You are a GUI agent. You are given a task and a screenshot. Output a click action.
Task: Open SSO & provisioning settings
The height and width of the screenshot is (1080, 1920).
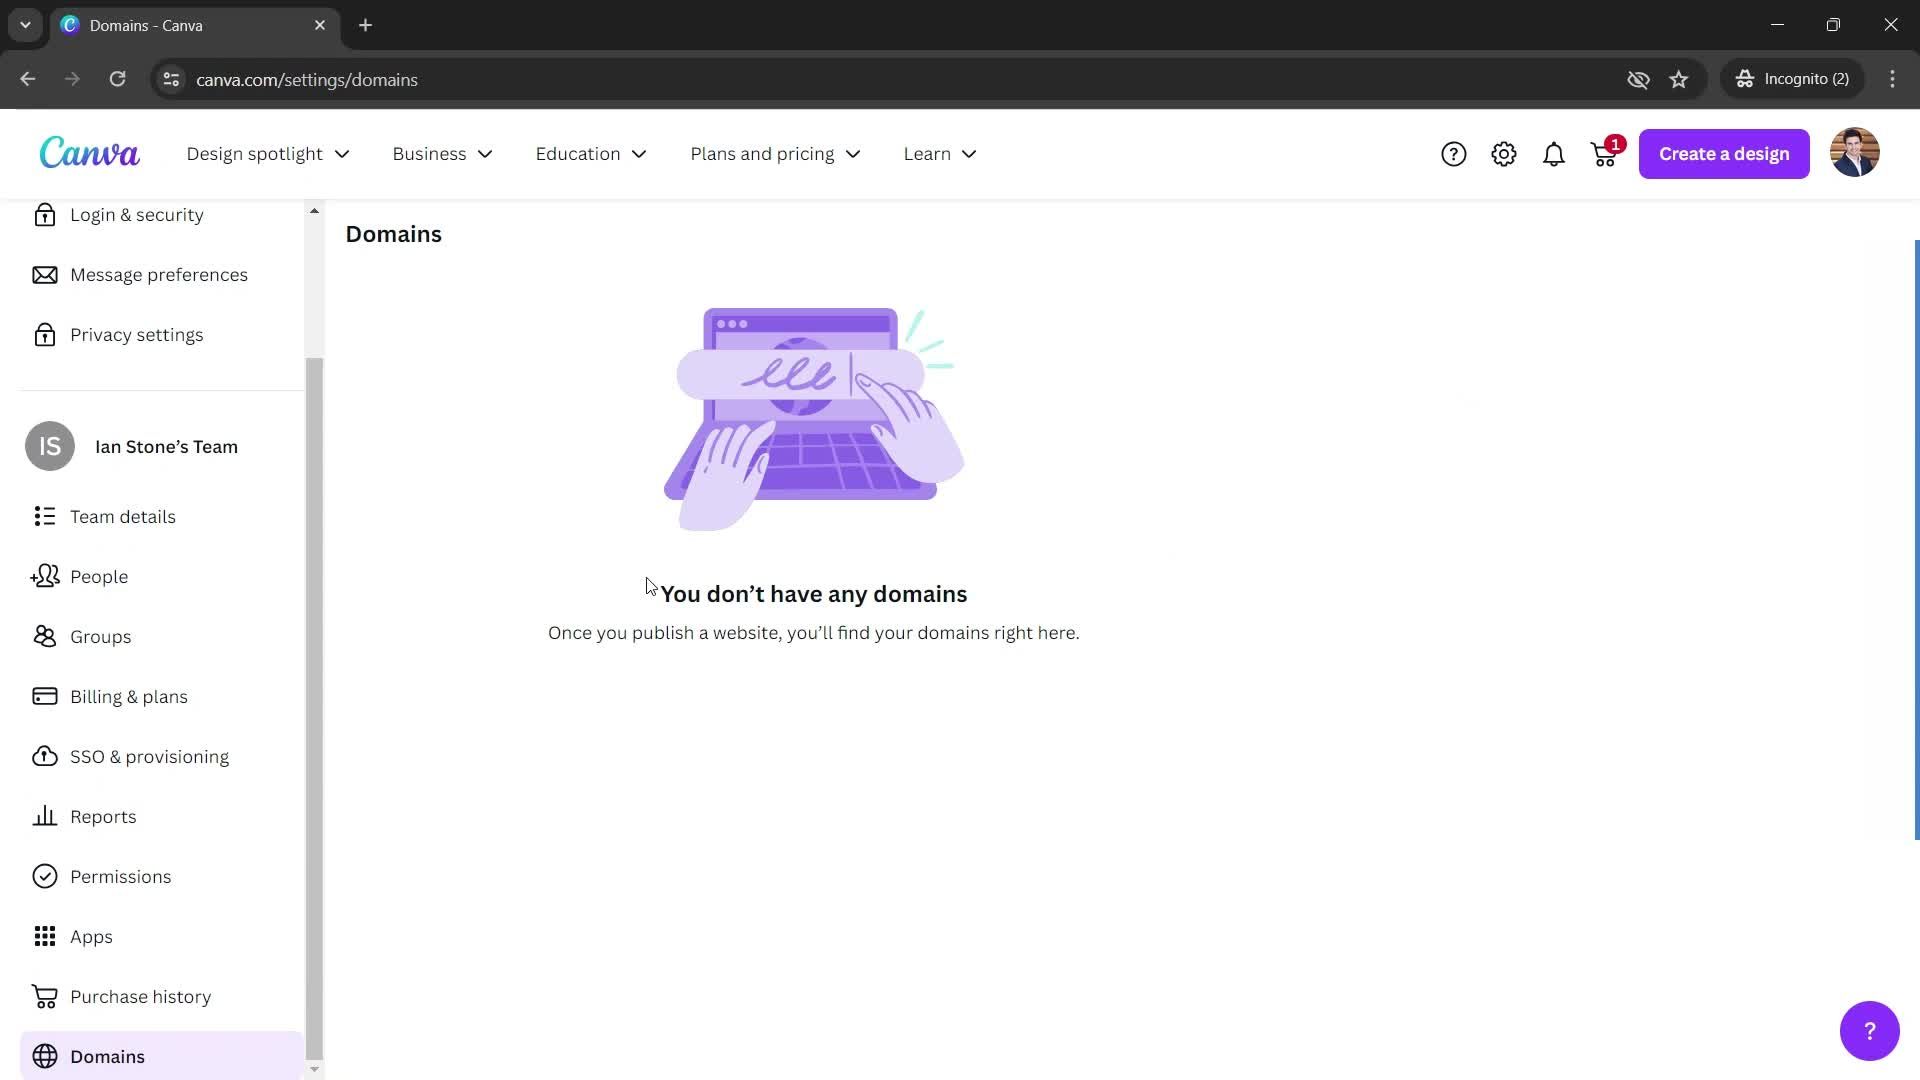[x=149, y=756]
